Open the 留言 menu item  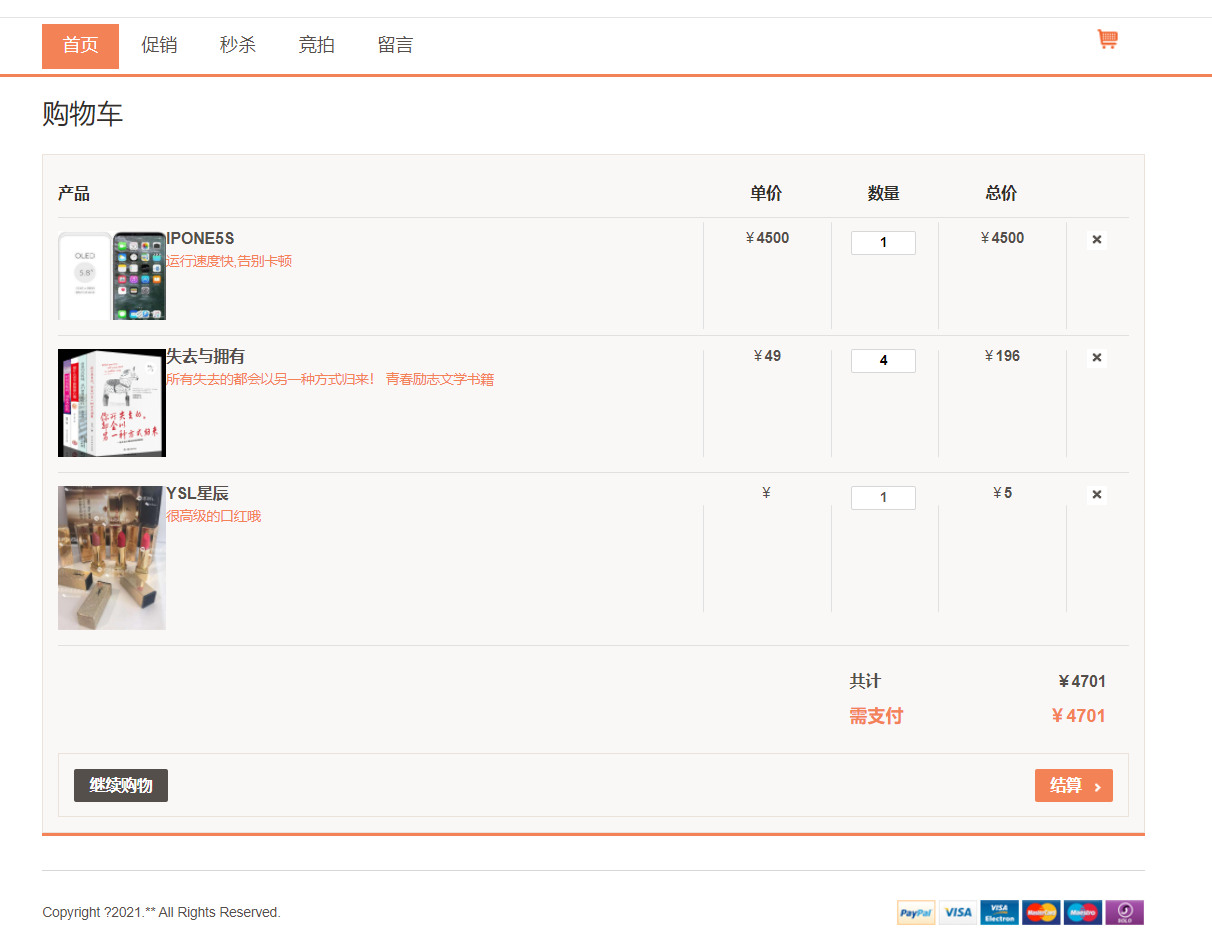(x=395, y=45)
